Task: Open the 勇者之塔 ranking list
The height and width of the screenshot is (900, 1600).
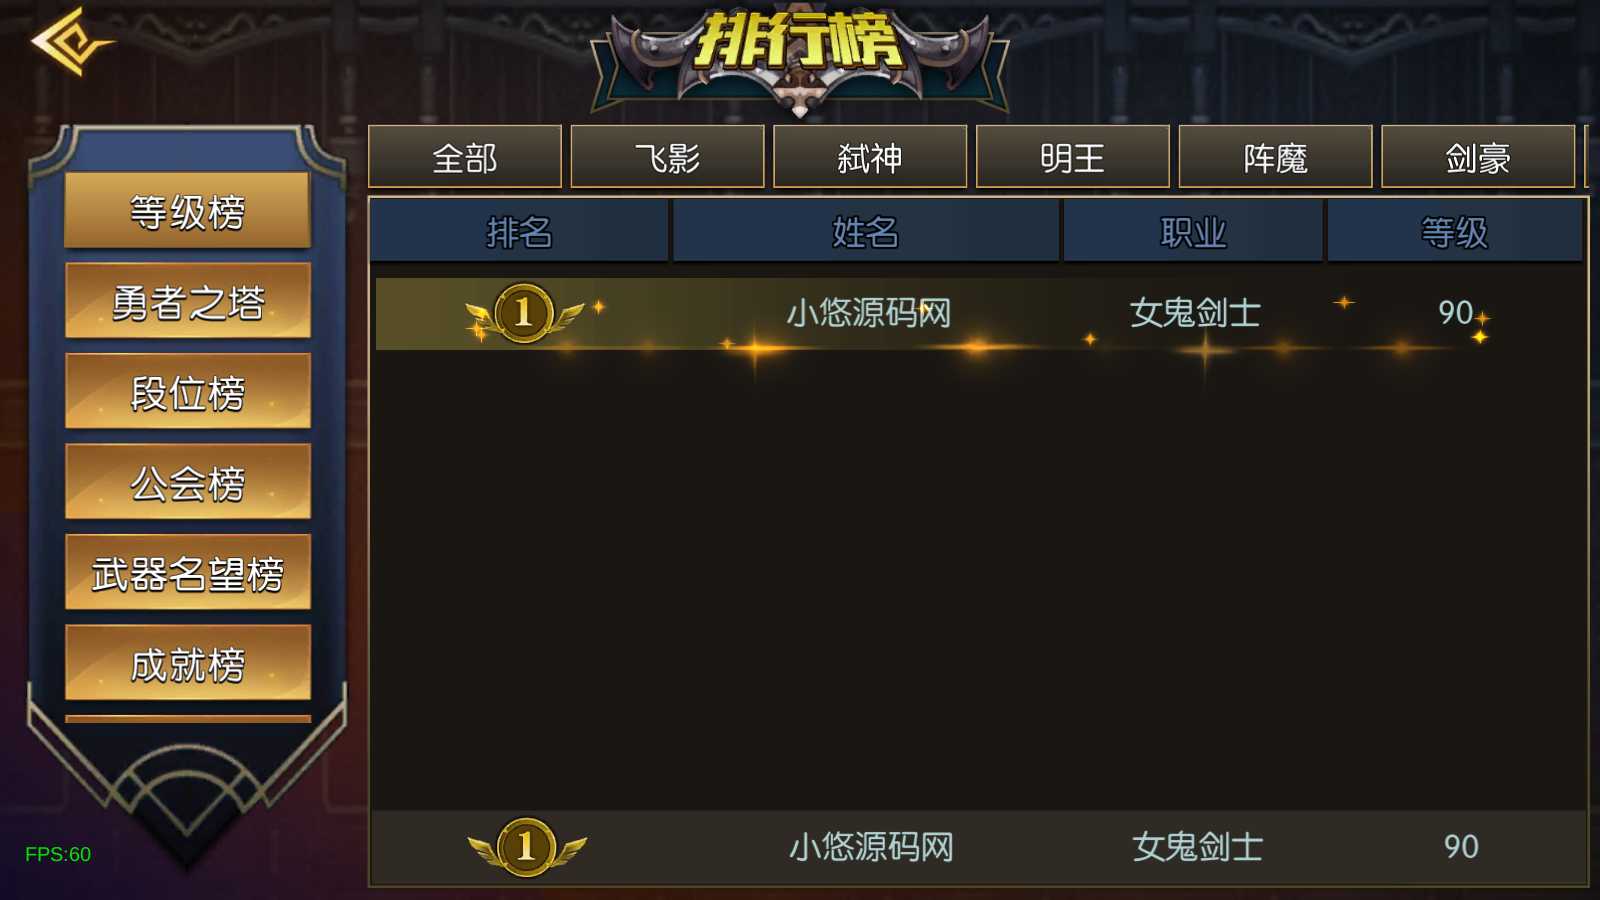Action: [188, 301]
